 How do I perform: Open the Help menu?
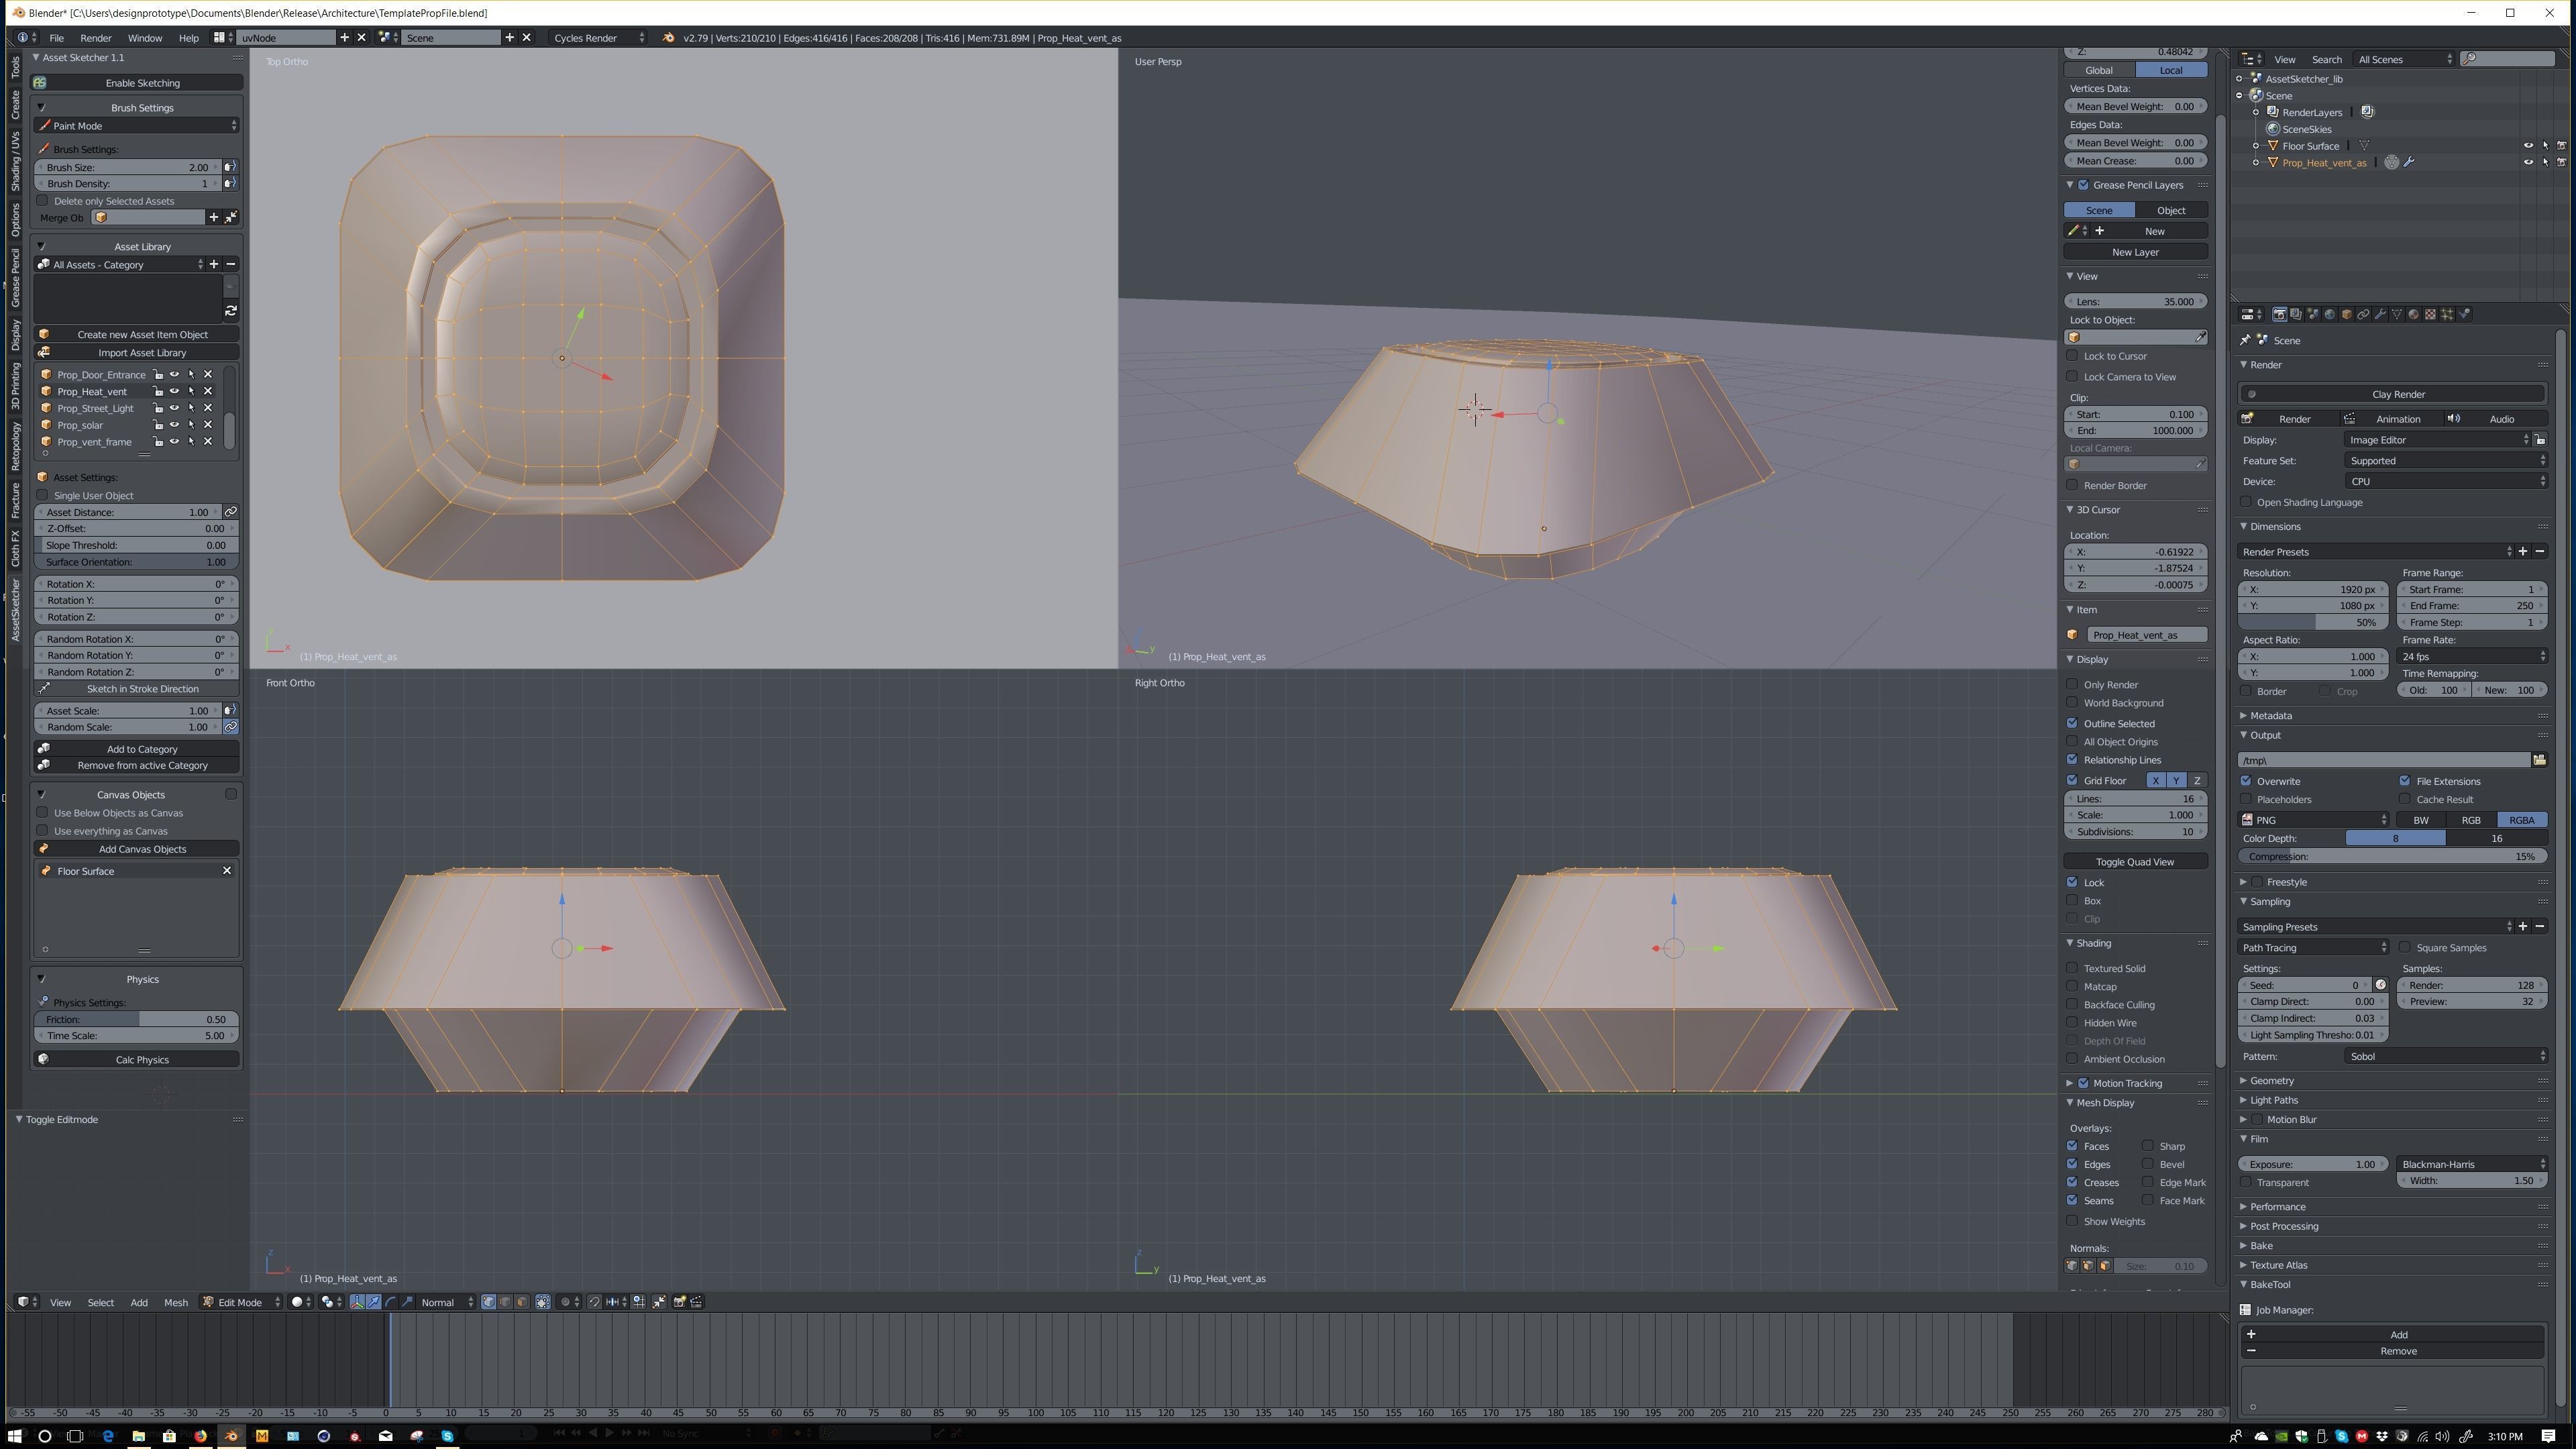point(188,38)
